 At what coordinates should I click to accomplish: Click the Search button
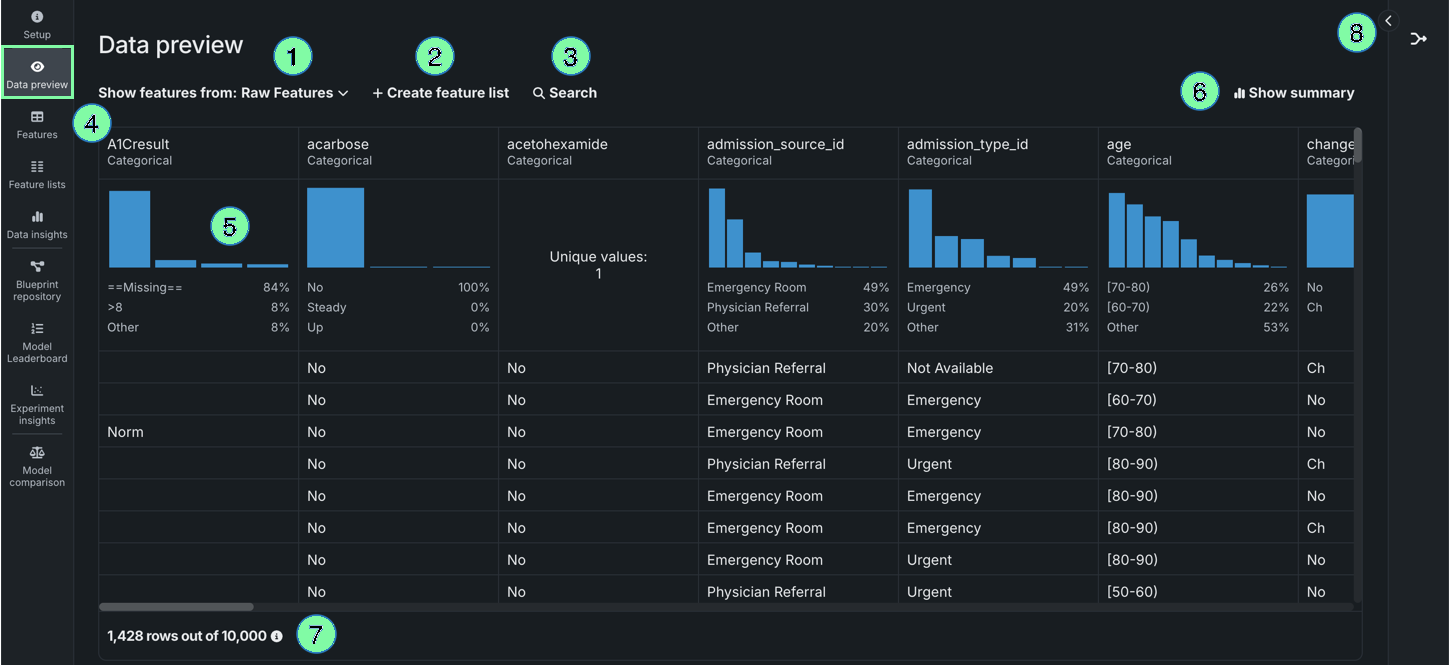click(x=564, y=93)
